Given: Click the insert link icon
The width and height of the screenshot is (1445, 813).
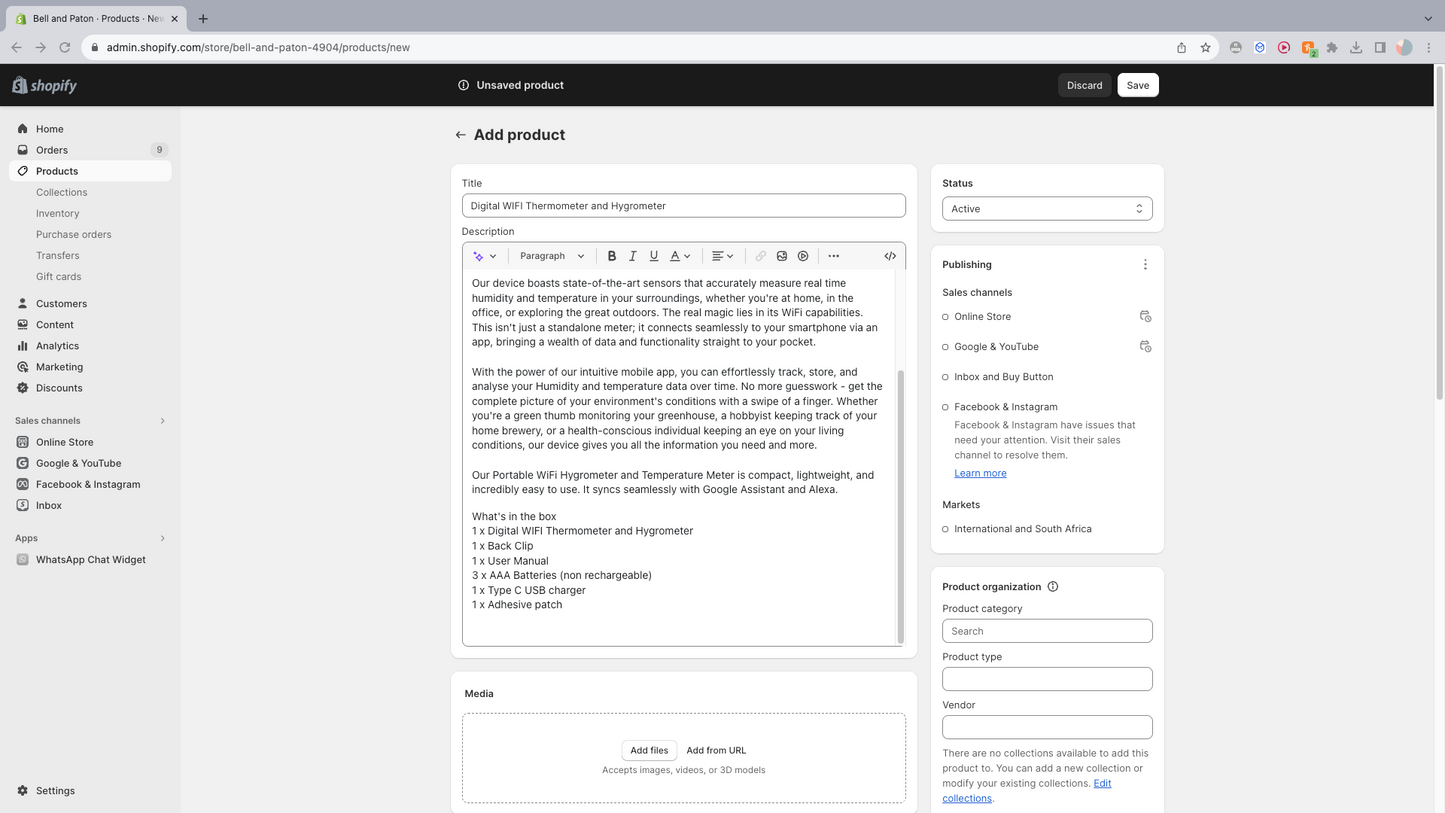Looking at the screenshot, I should pyautogui.click(x=760, y=256).
